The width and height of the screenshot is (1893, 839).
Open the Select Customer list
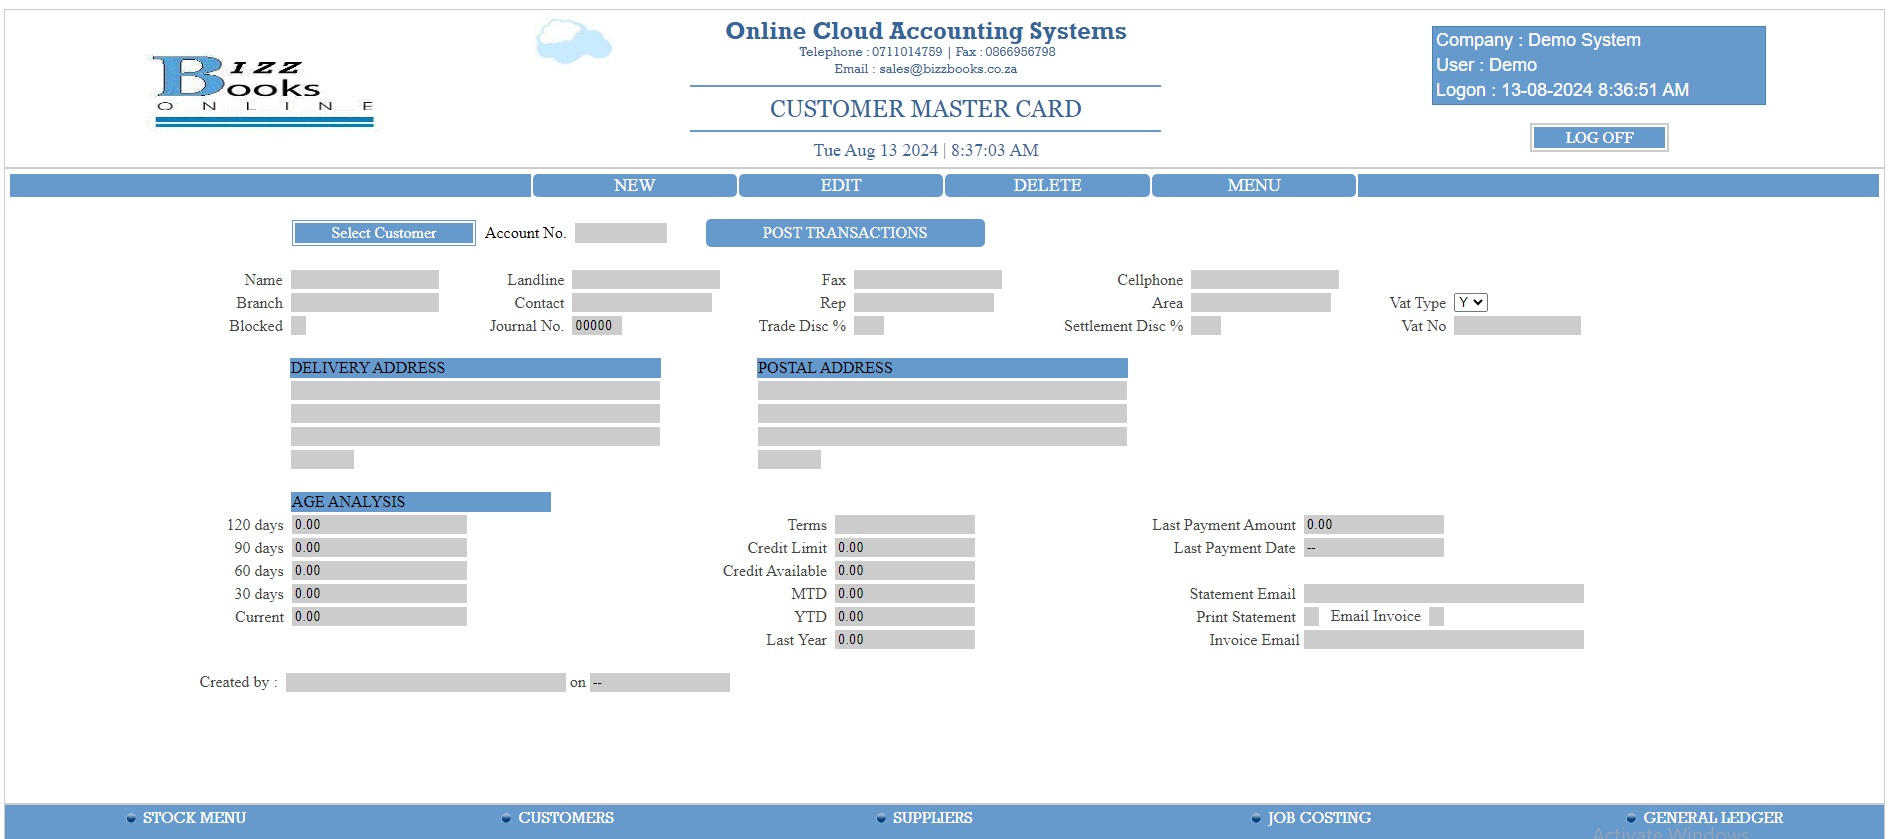[383, 233]
